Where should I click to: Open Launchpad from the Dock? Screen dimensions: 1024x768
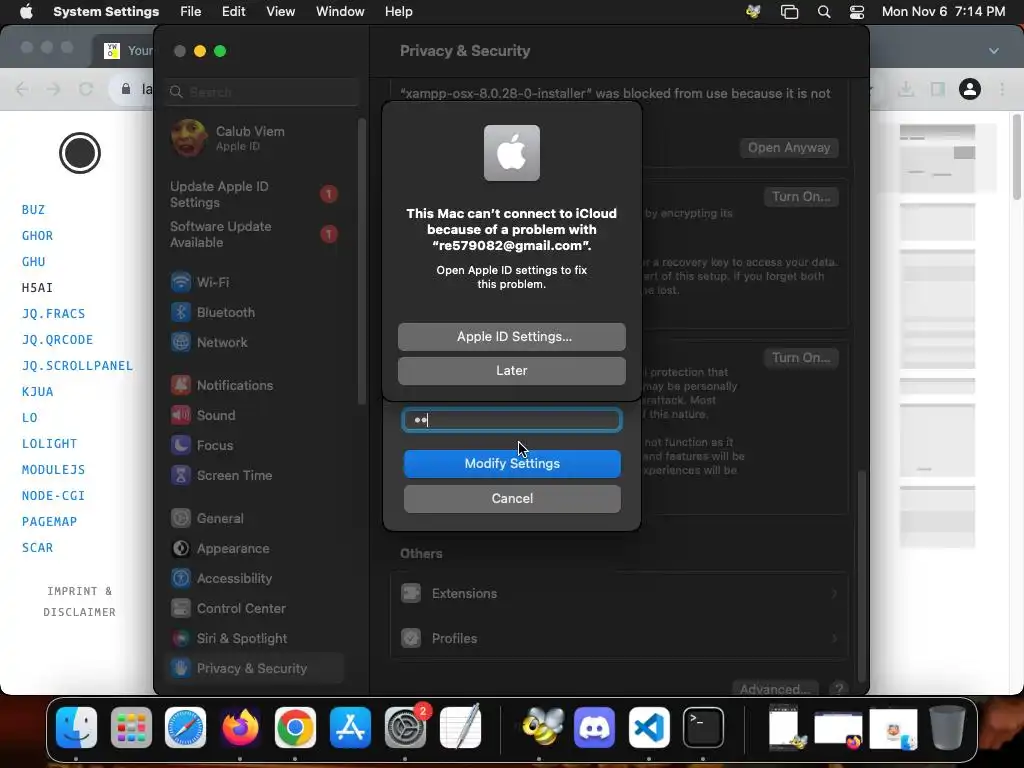pos(131,727)
